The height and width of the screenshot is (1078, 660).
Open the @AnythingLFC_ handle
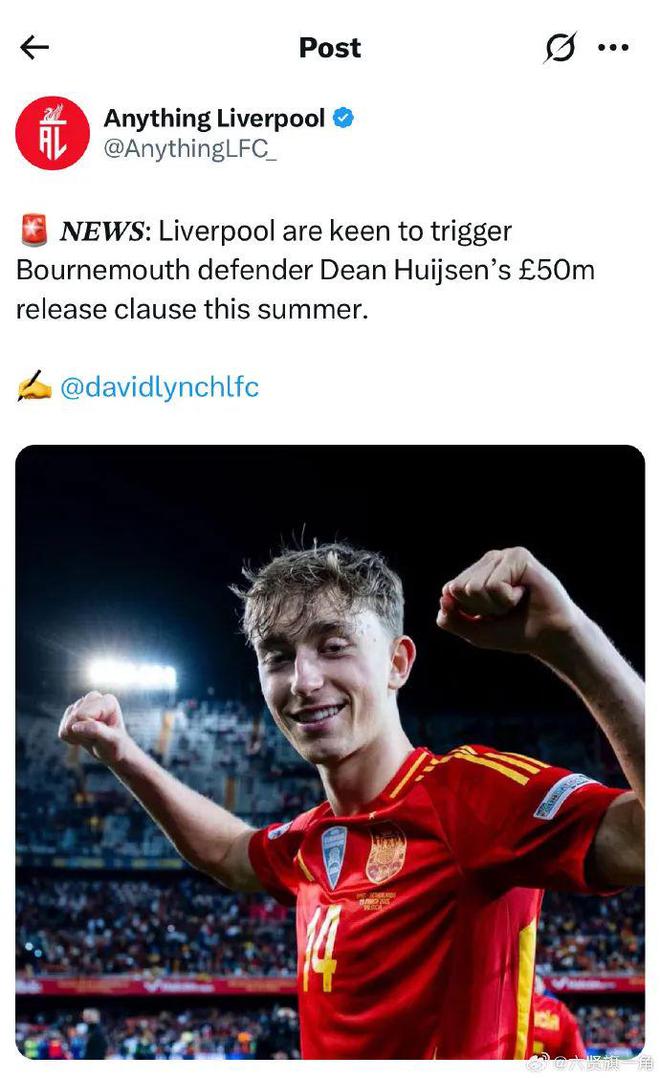(x=190, y=151)
